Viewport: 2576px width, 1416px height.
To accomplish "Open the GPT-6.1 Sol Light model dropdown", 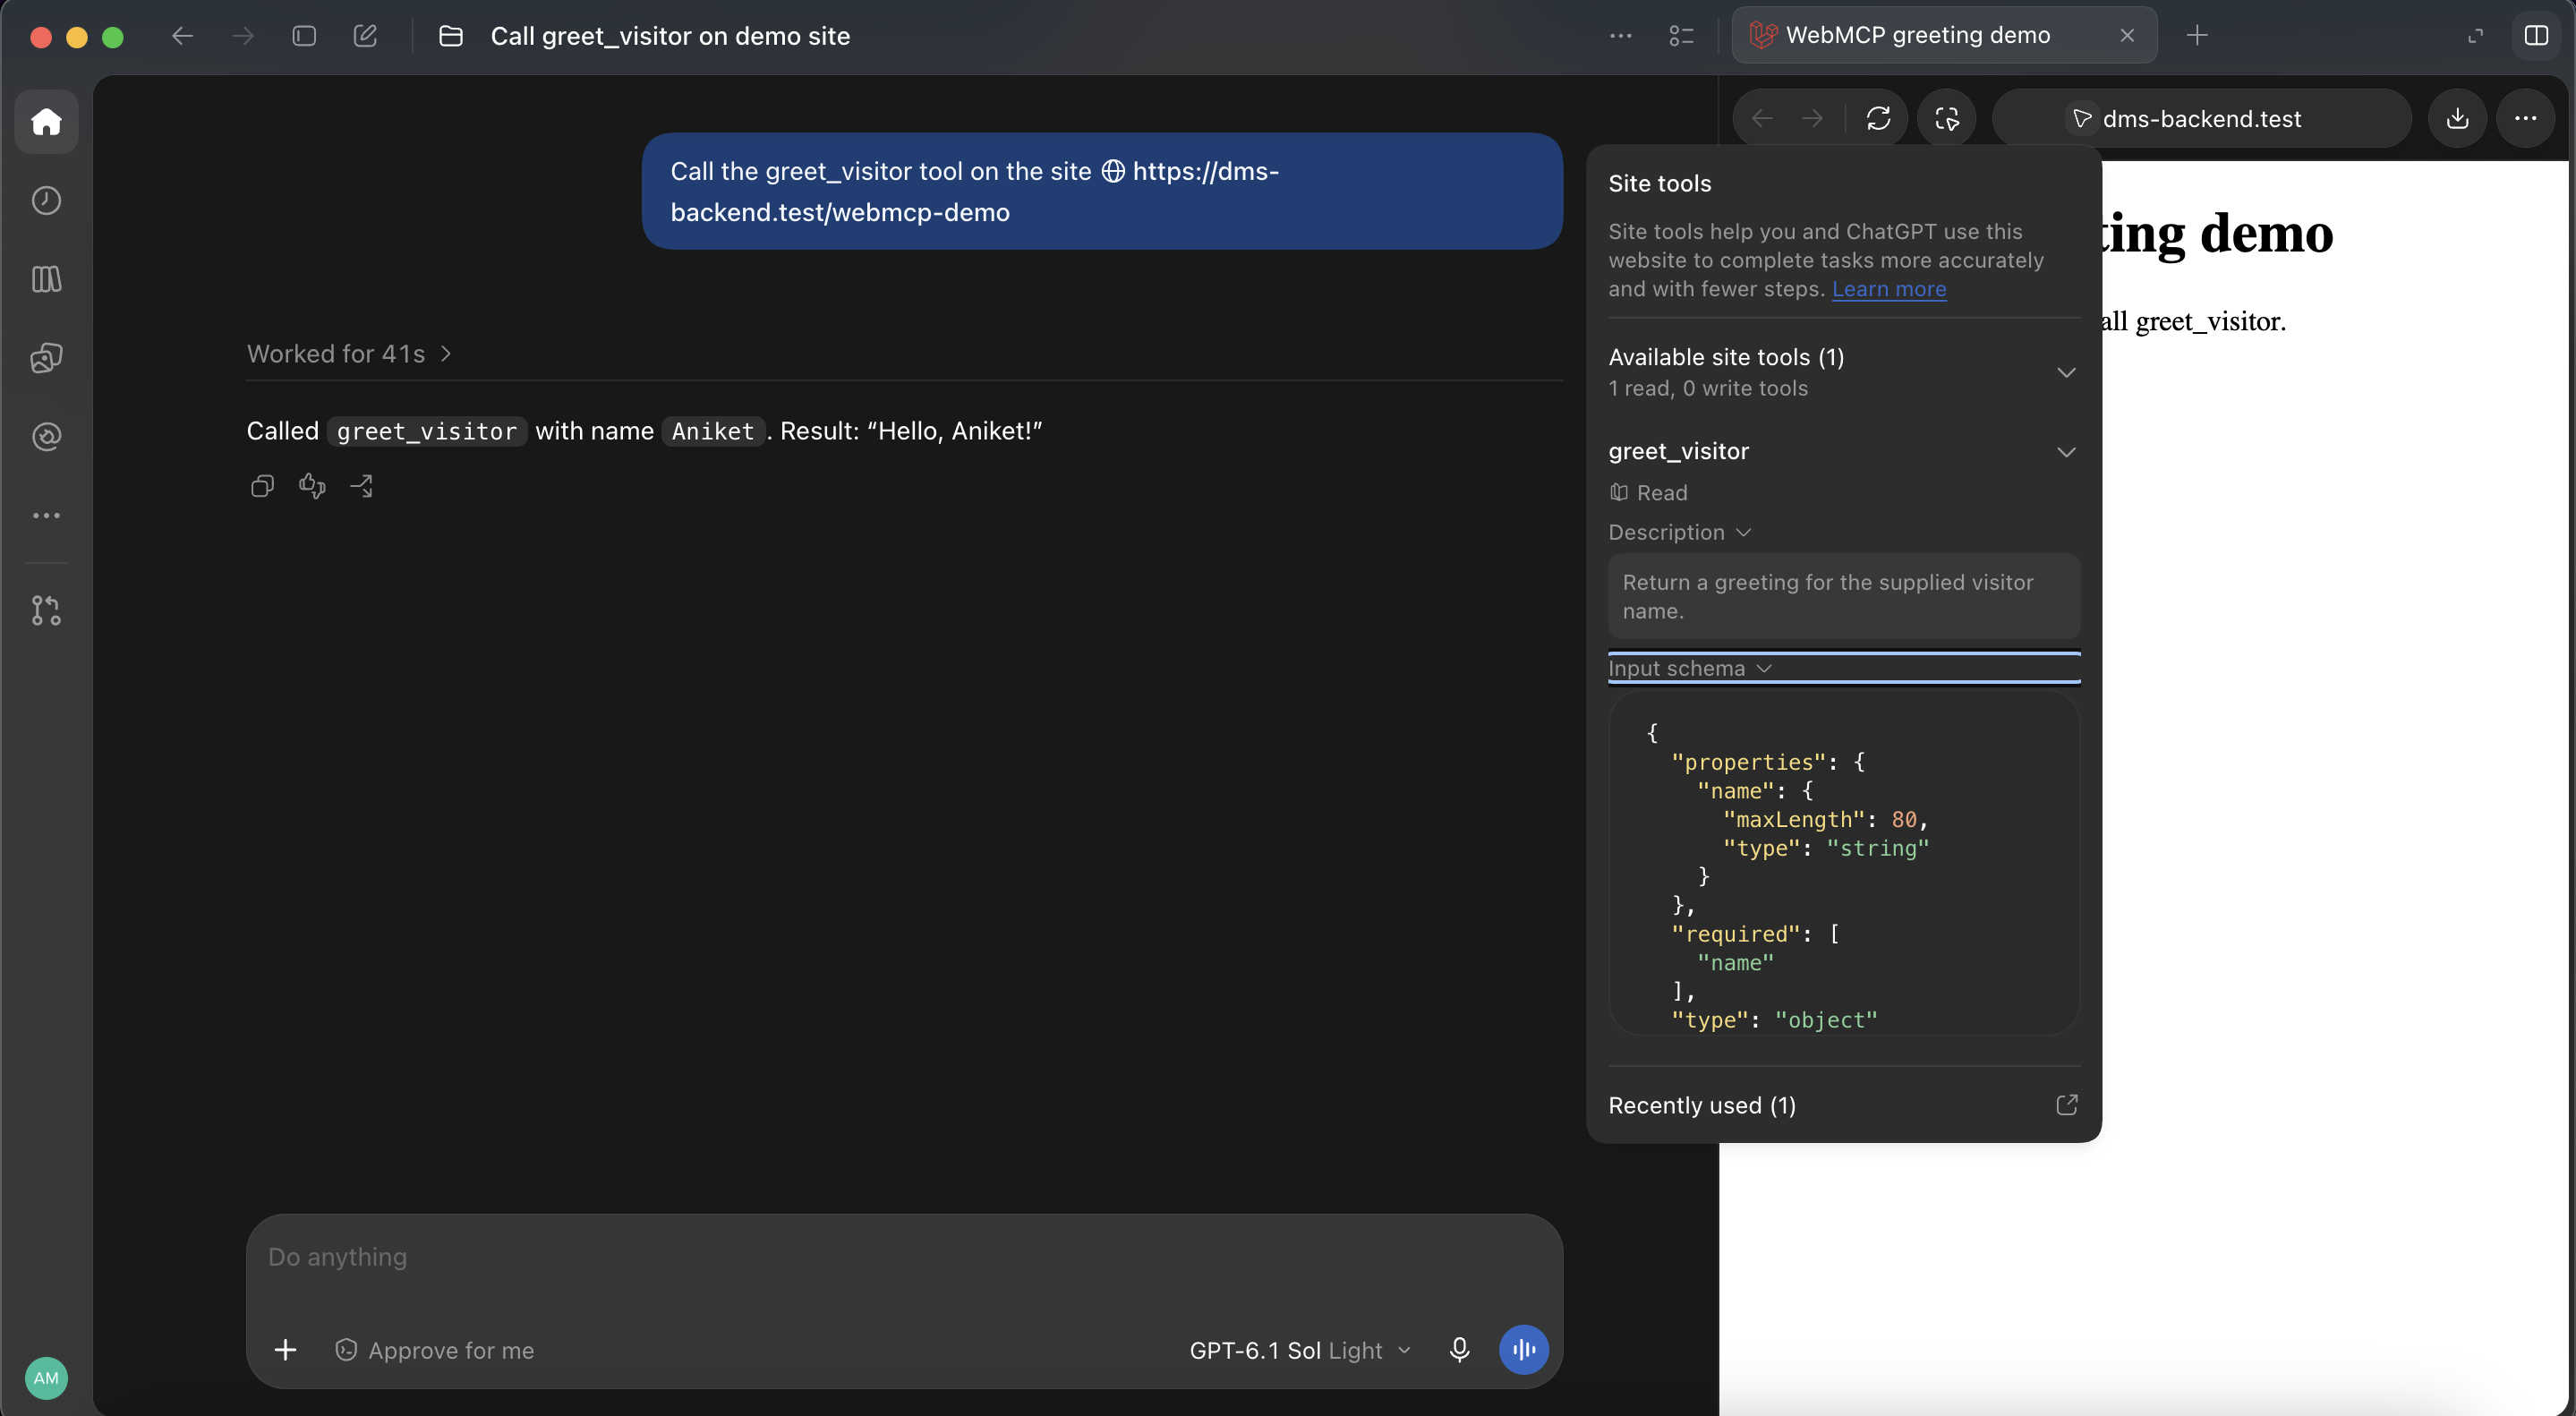I will (1300, 1350).
